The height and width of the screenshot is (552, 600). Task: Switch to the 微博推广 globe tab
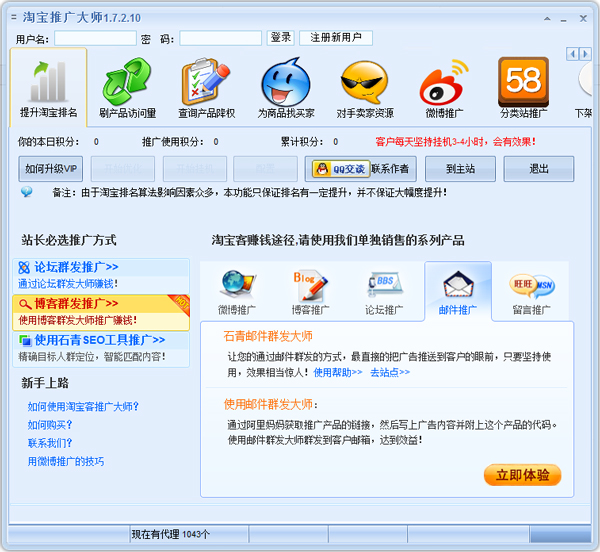tap(237, 292)
